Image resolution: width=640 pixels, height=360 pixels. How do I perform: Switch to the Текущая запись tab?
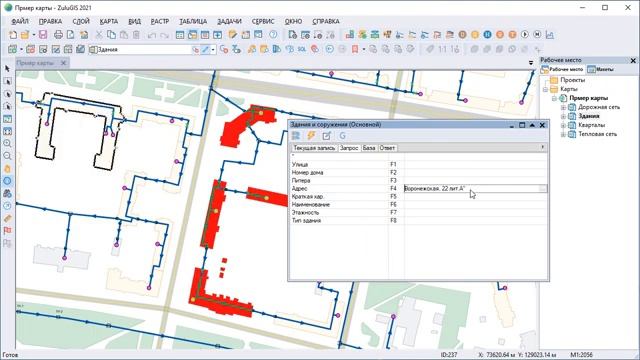(314, 148)
